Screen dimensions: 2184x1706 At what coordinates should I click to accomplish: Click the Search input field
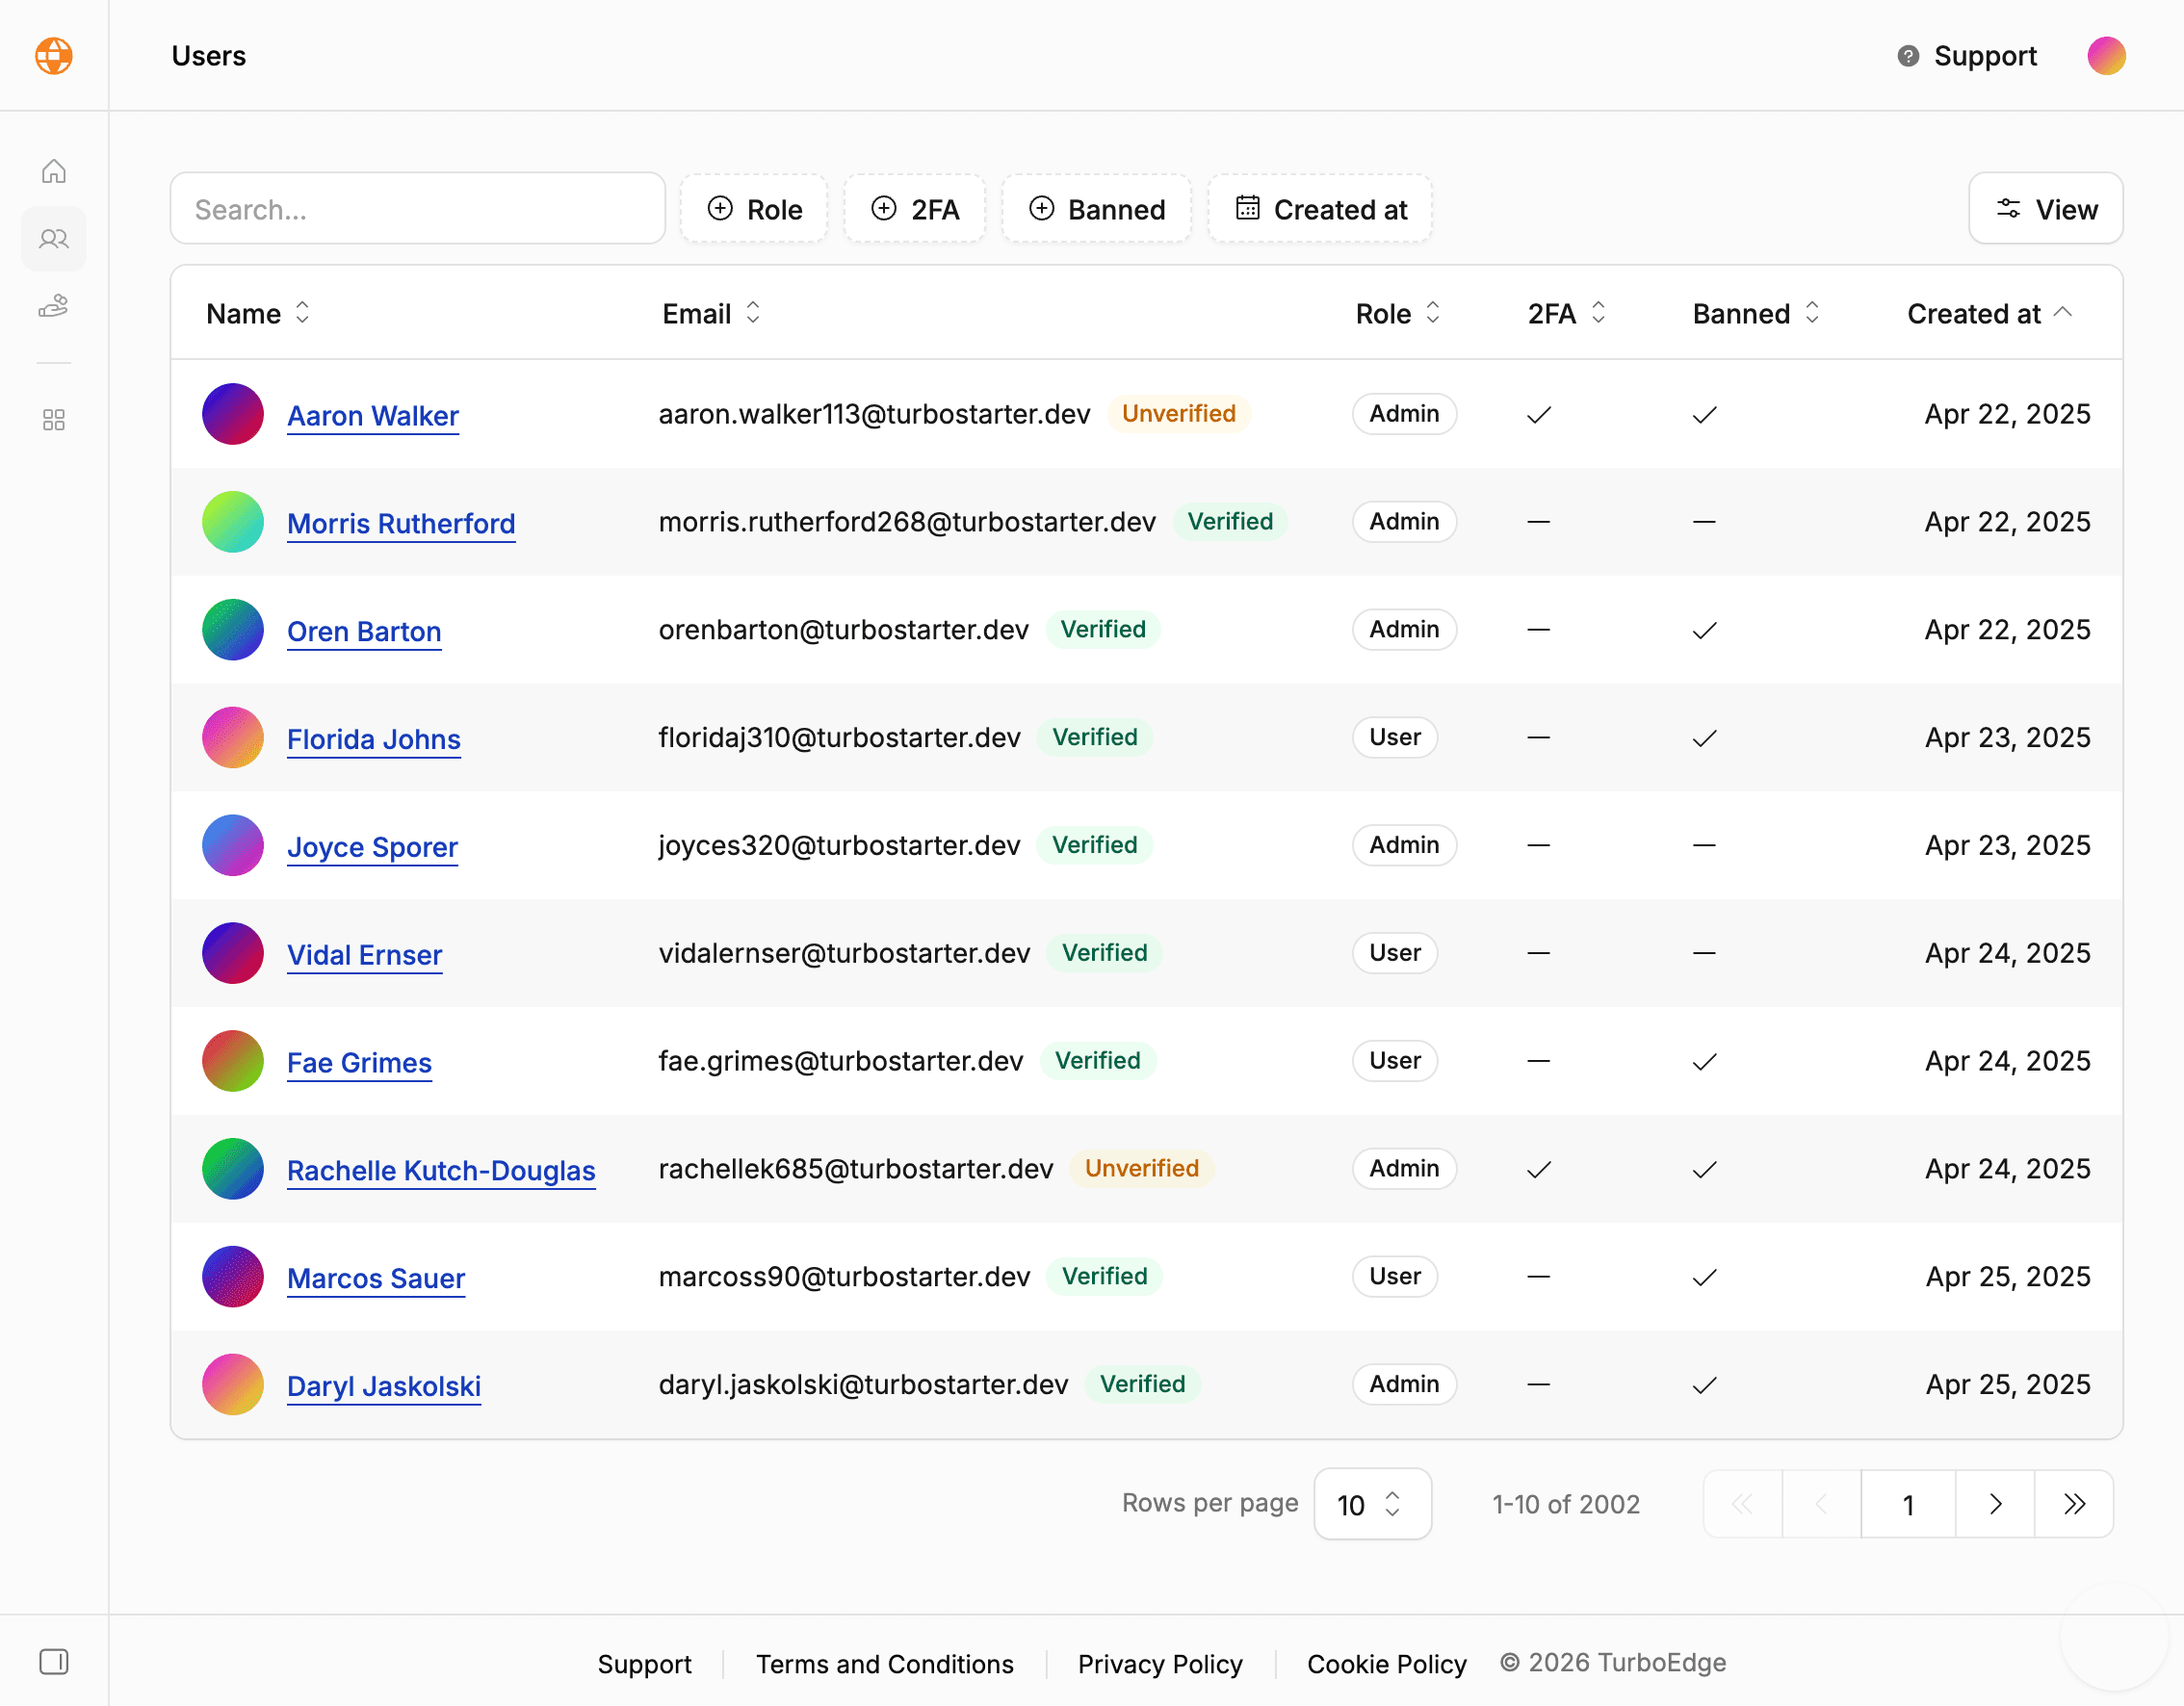418,209
